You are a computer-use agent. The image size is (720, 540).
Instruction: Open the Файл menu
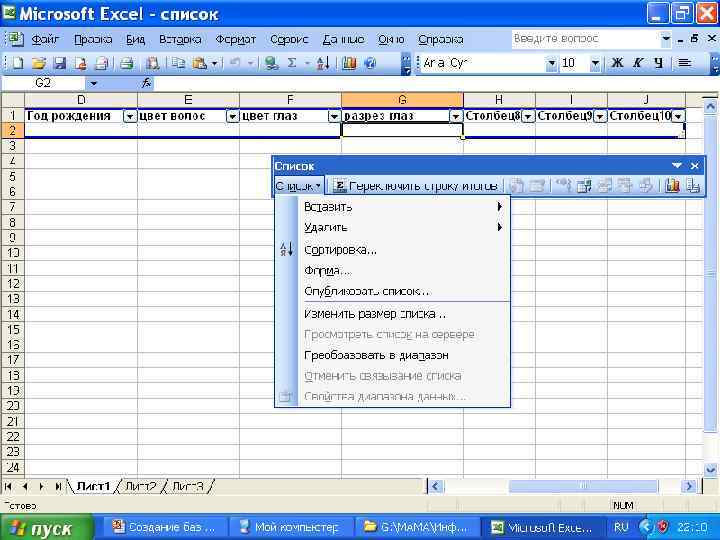click(x=45, y=40)
